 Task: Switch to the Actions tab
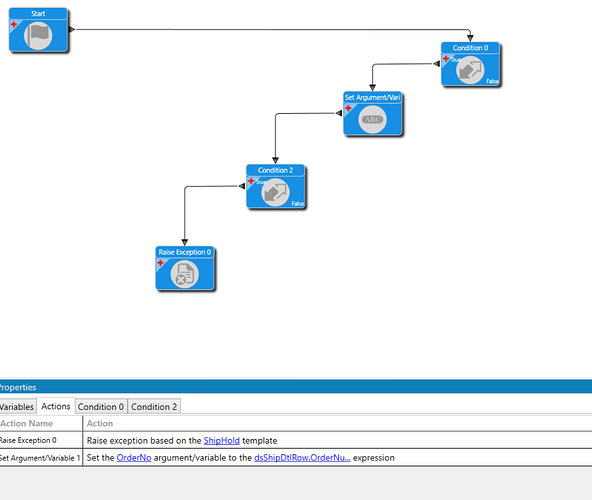coord(56,406)
